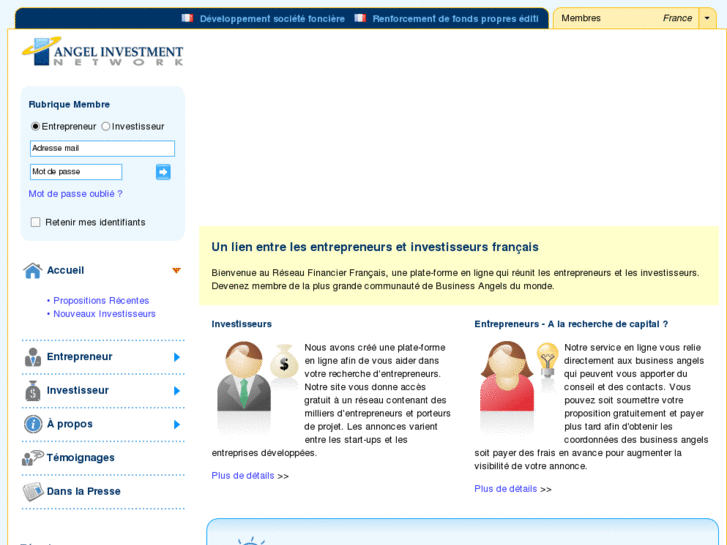Open Nouveaux Investisseurs link

pos(104,314)
